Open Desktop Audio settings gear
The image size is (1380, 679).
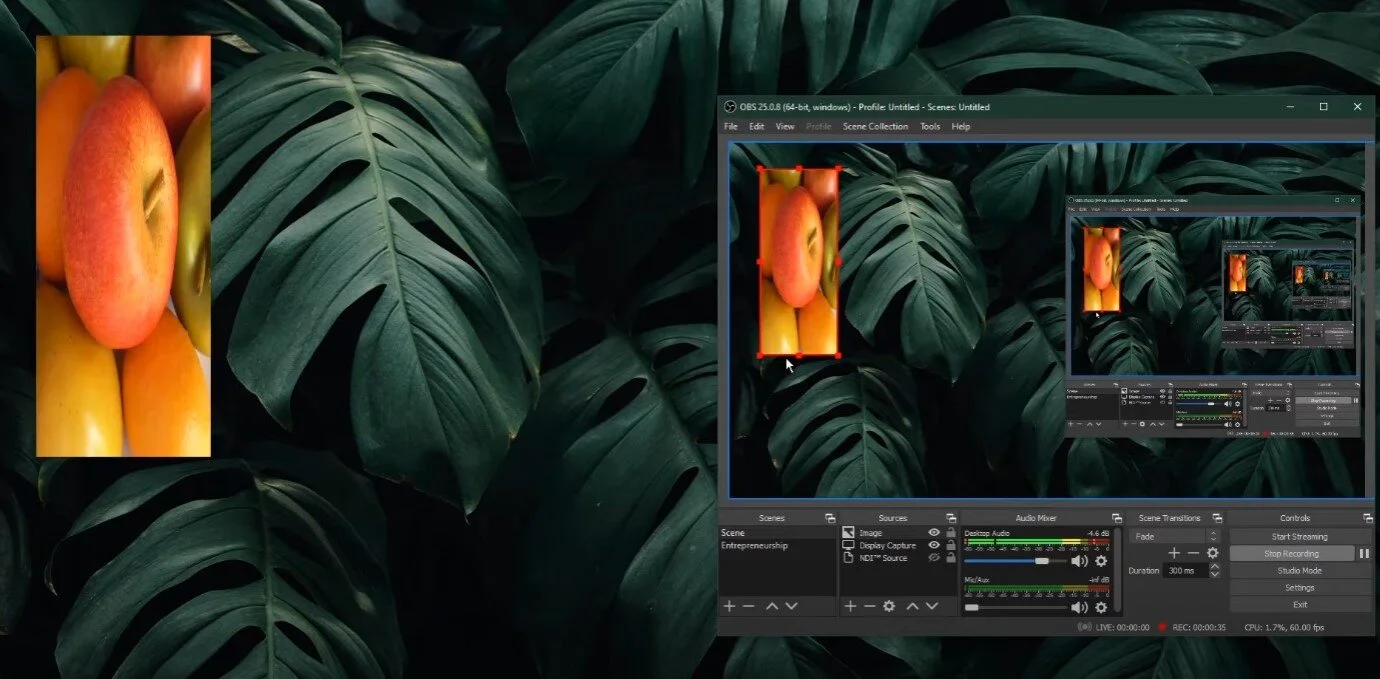1101,561
